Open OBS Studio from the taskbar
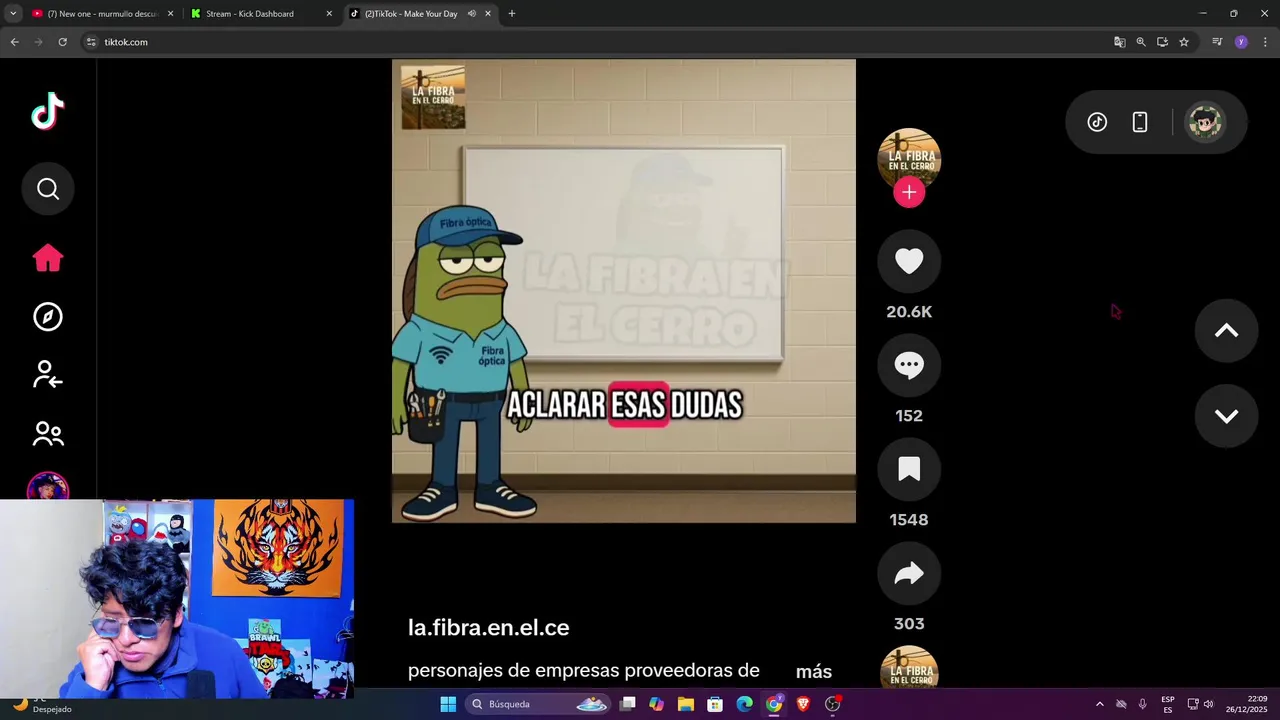This screenshot has height=720, width=1280. 833,704
